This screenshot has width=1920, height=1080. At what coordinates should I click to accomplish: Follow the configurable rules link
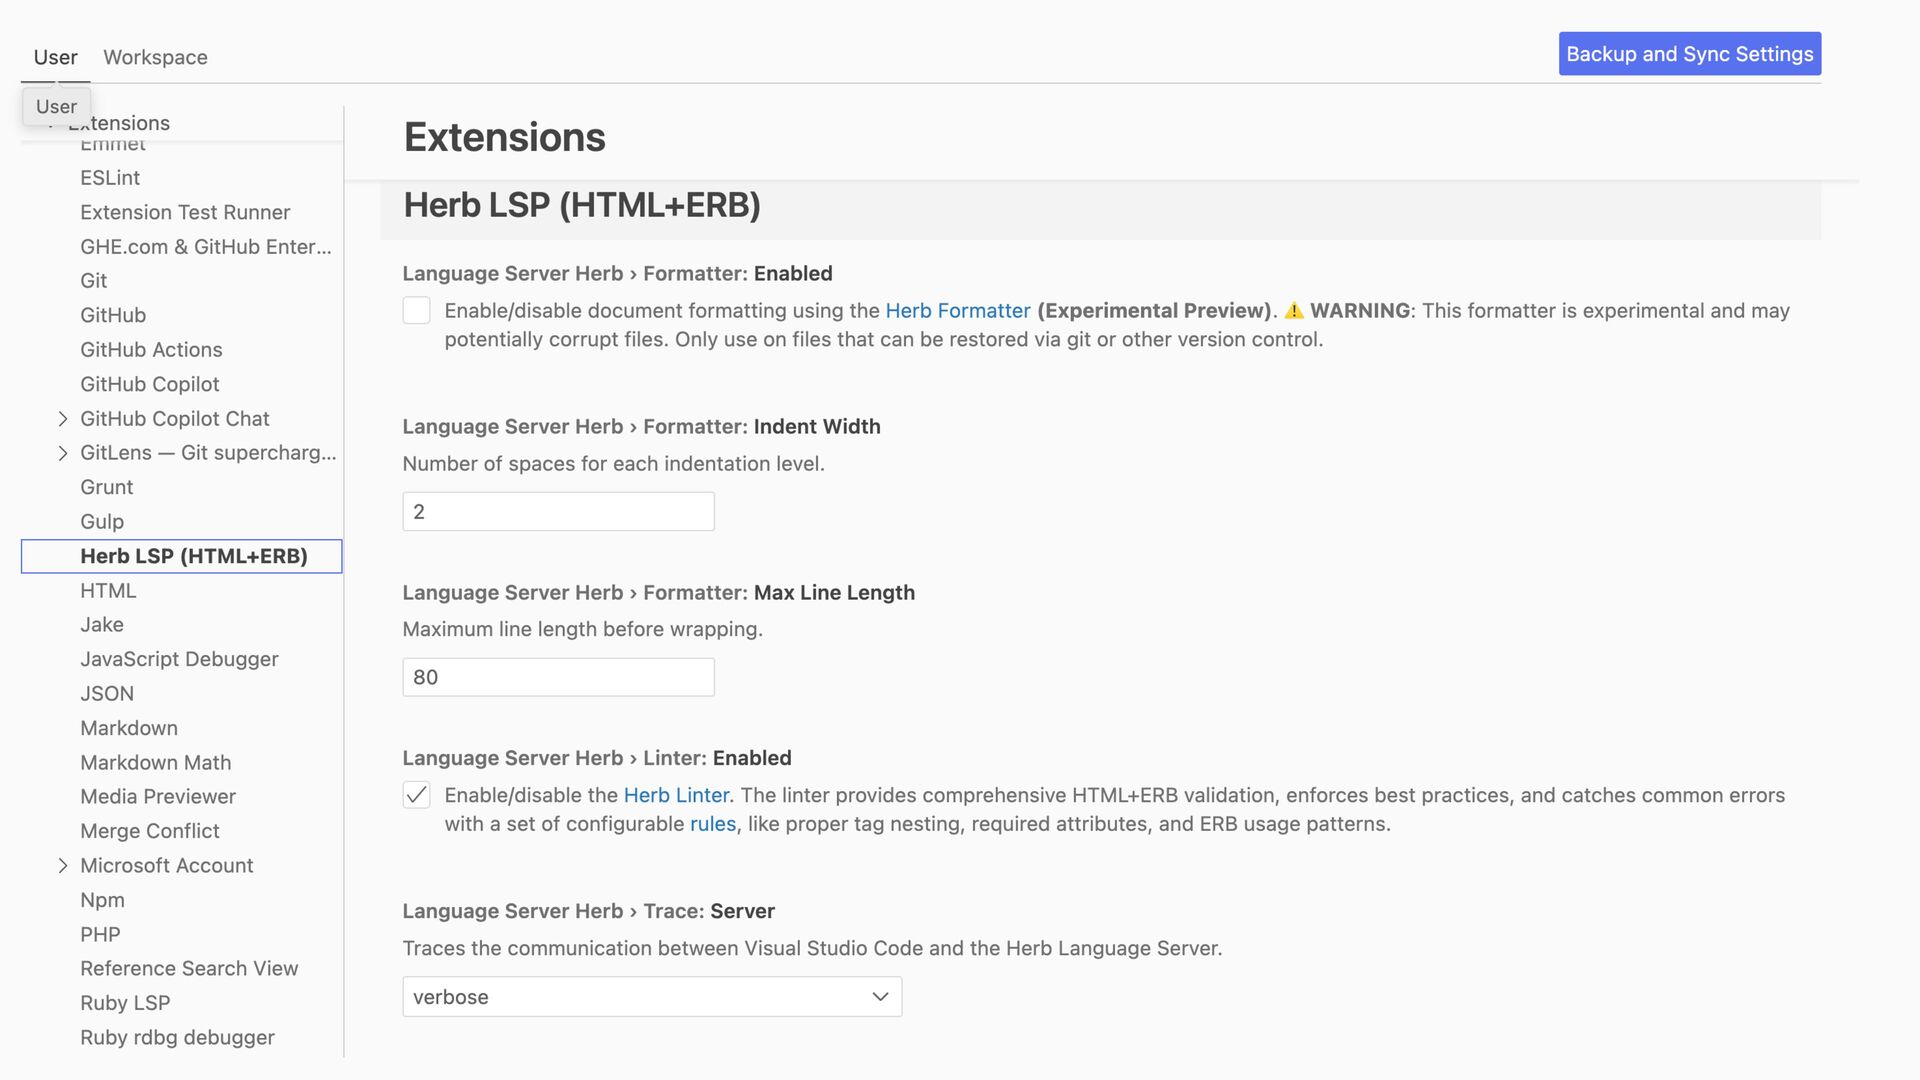pyautogui.click(x=713, y=824)
